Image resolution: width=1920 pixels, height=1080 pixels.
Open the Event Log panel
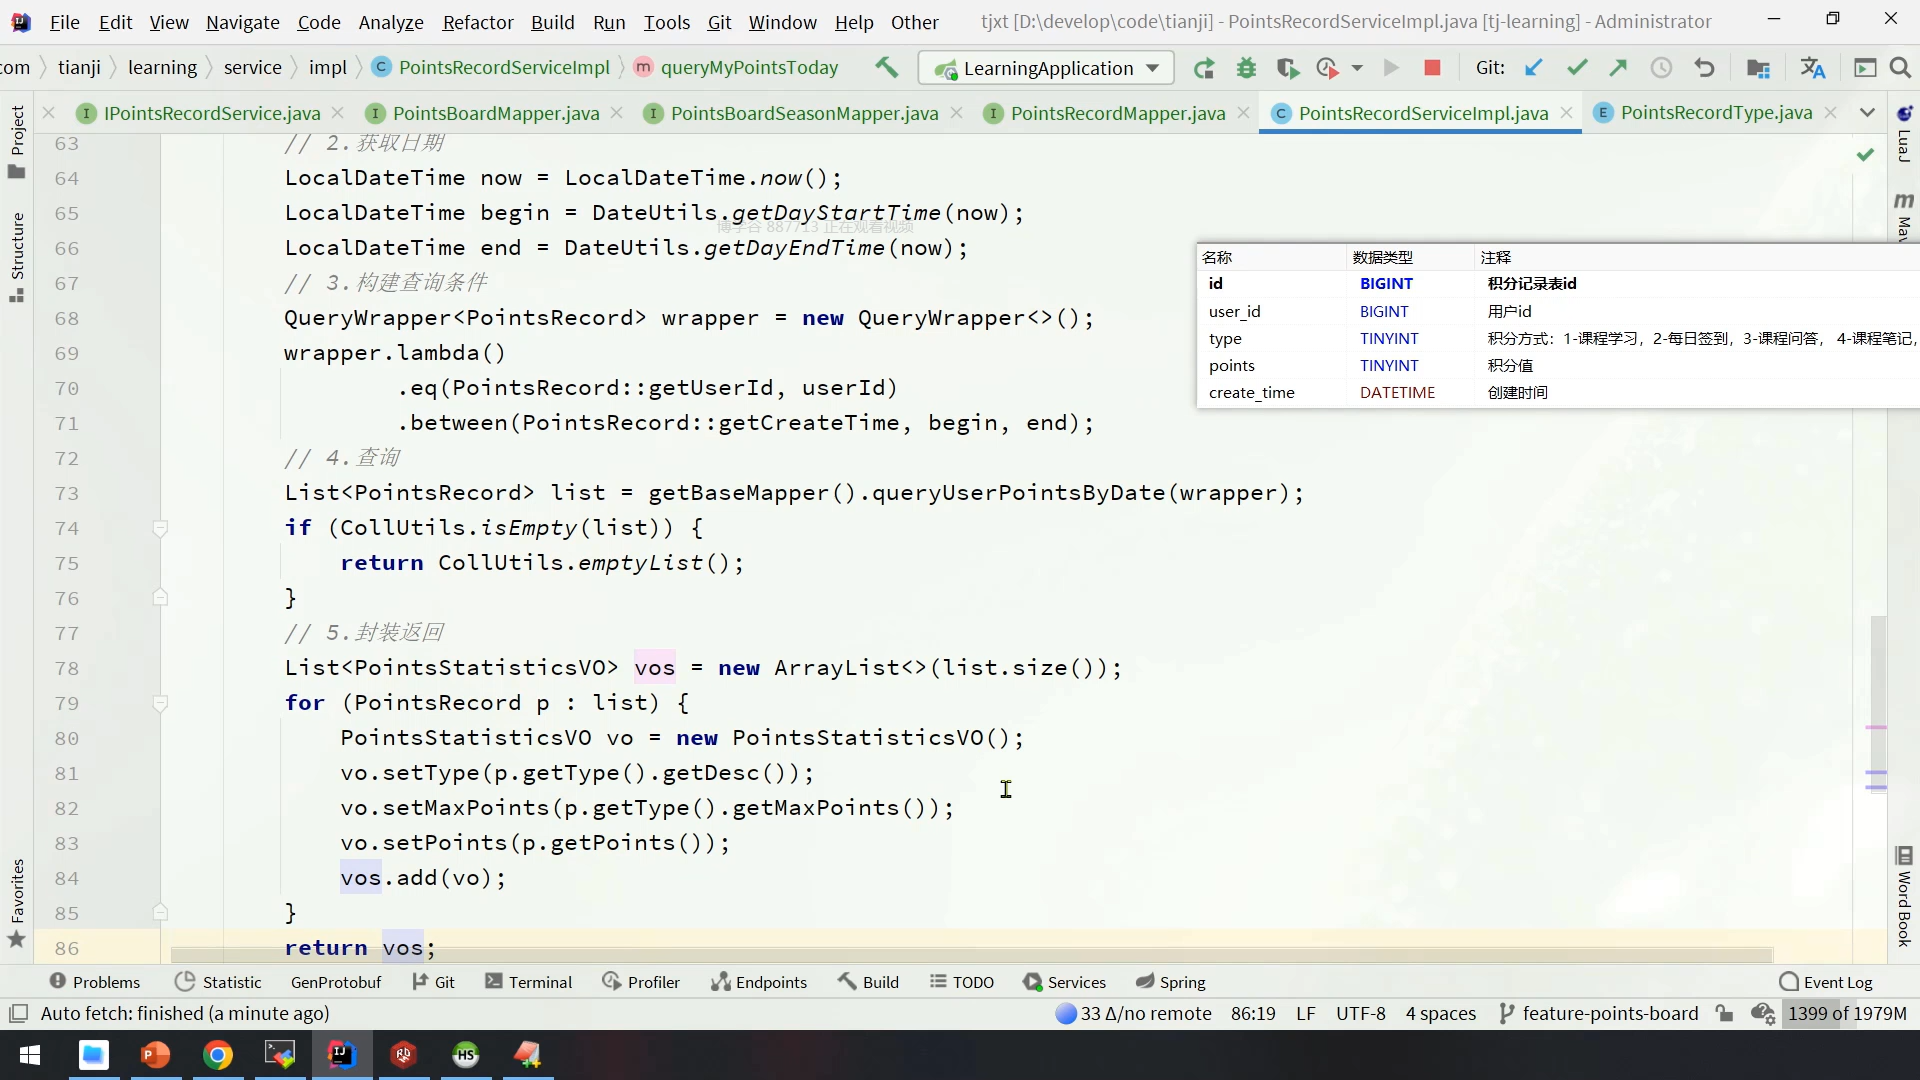pos(1826,982)
